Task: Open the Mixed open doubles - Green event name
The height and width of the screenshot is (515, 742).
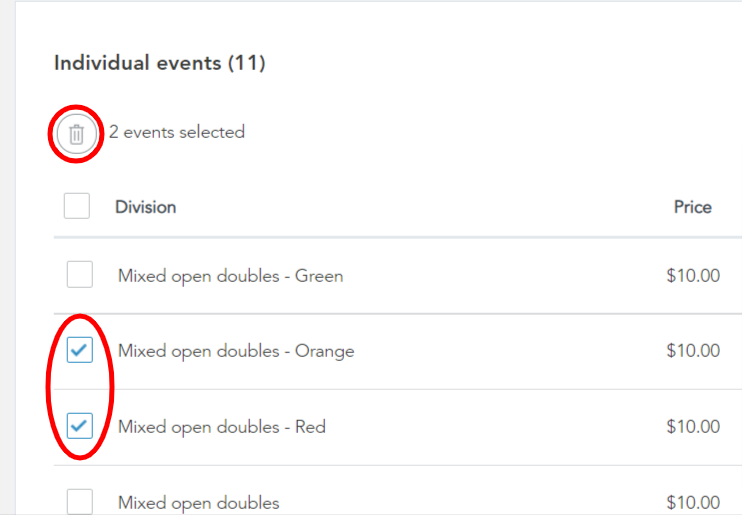Action: pyautogui.click(x=230, y=276)
